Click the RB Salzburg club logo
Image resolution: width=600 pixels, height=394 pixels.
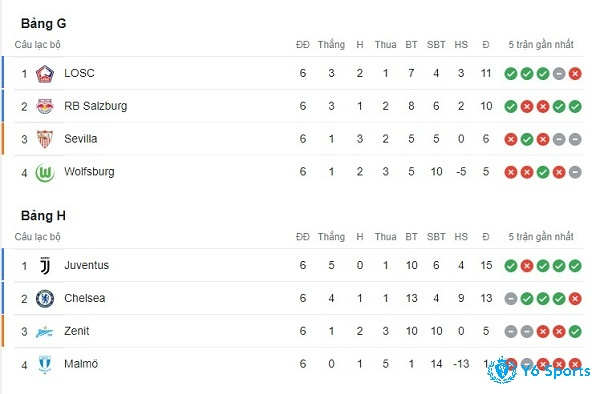point(45,106)
